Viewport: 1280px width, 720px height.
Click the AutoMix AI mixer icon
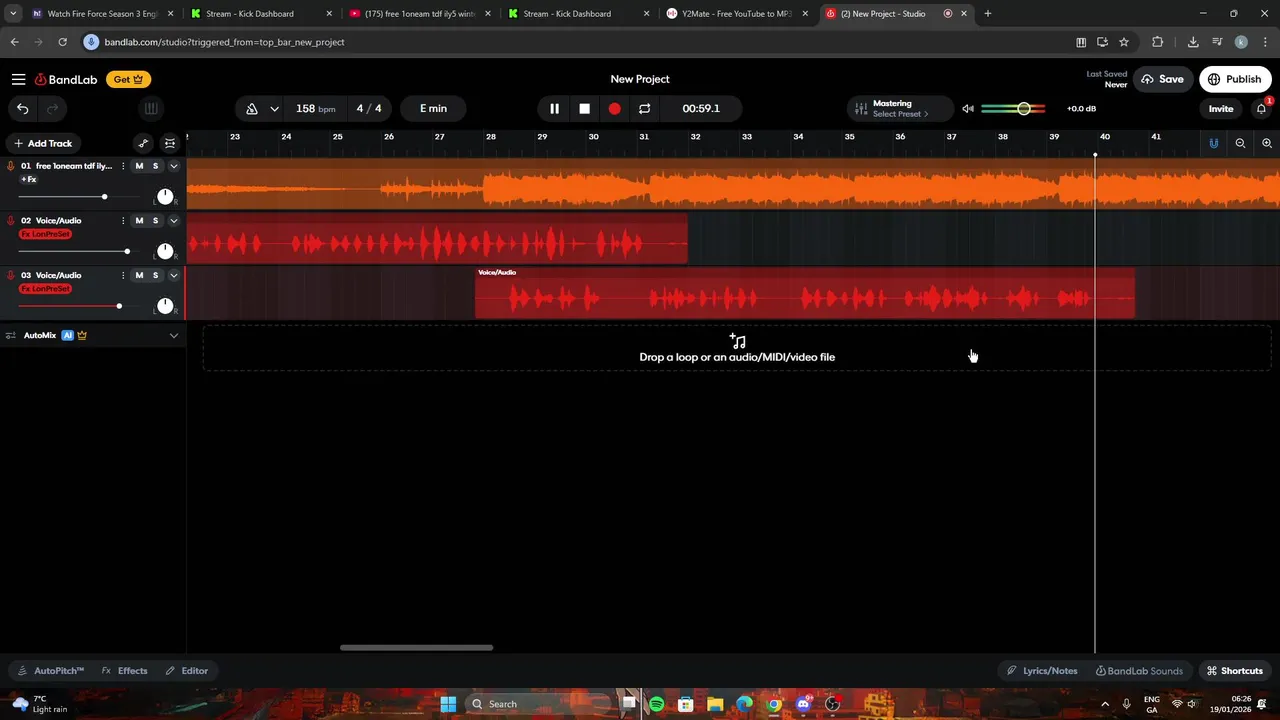11,335
